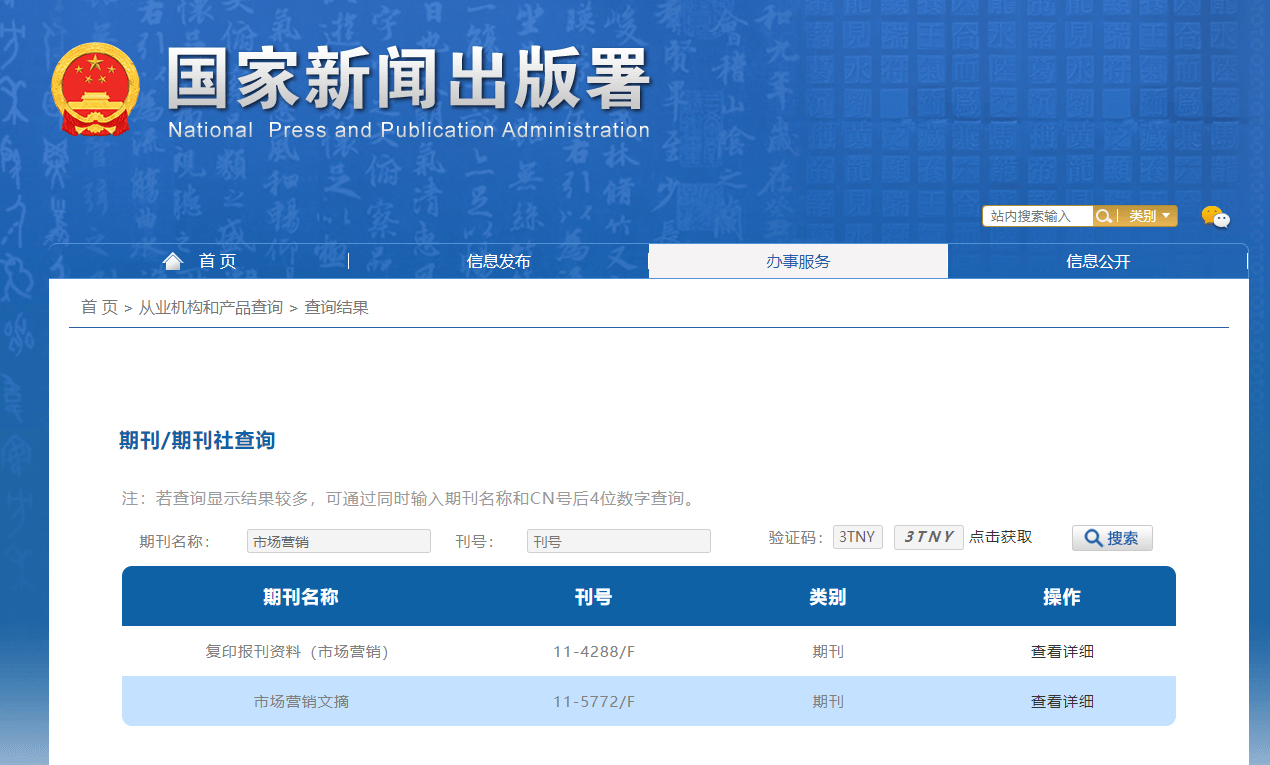Click the 11-4288/F journal number
The height and width of the screenshot is (765, 1270).
coord(594,651)
